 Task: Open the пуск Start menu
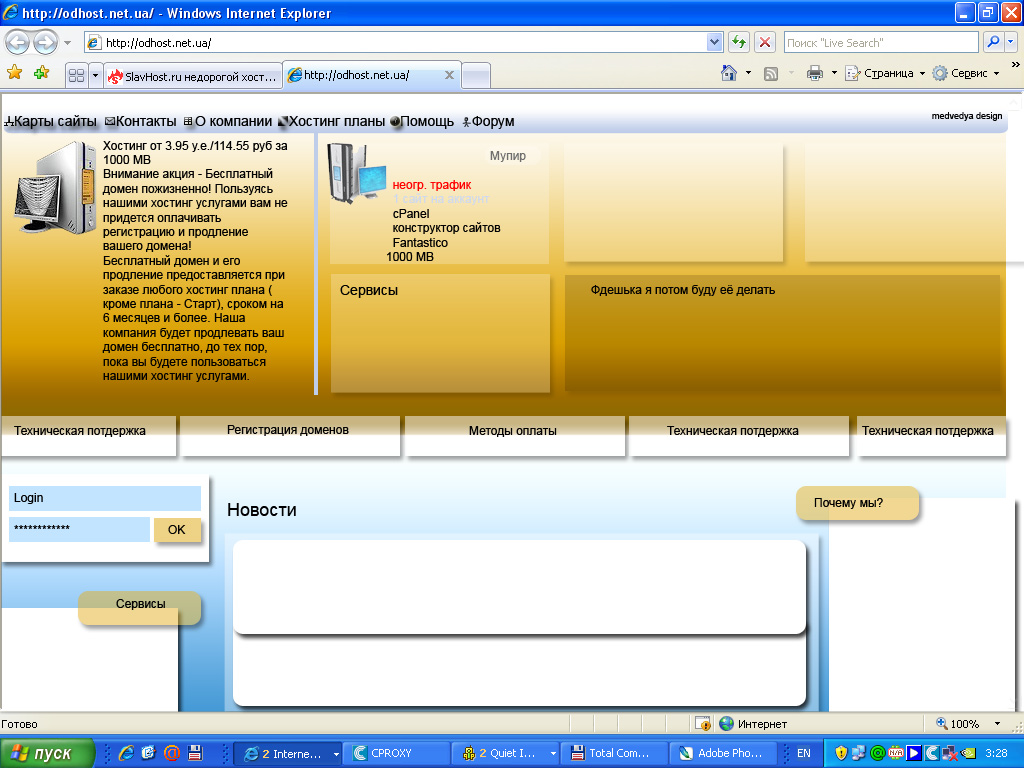tap(47, 753)
